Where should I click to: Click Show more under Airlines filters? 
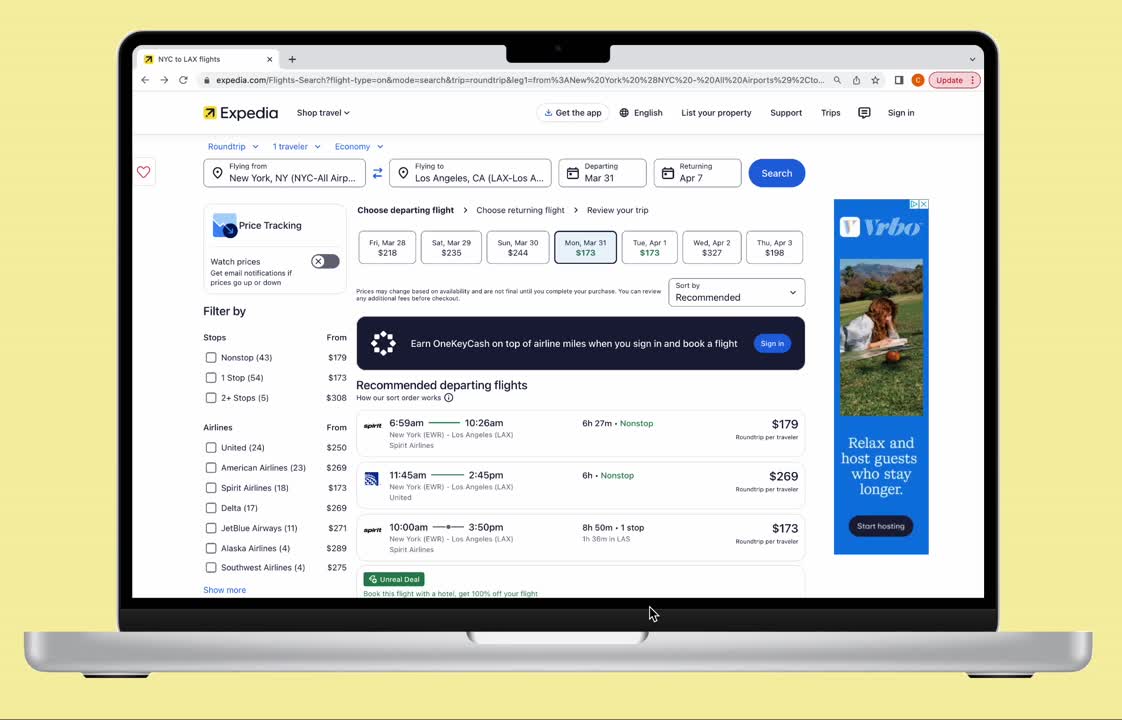pyautogui.click(x=225, y=590)
